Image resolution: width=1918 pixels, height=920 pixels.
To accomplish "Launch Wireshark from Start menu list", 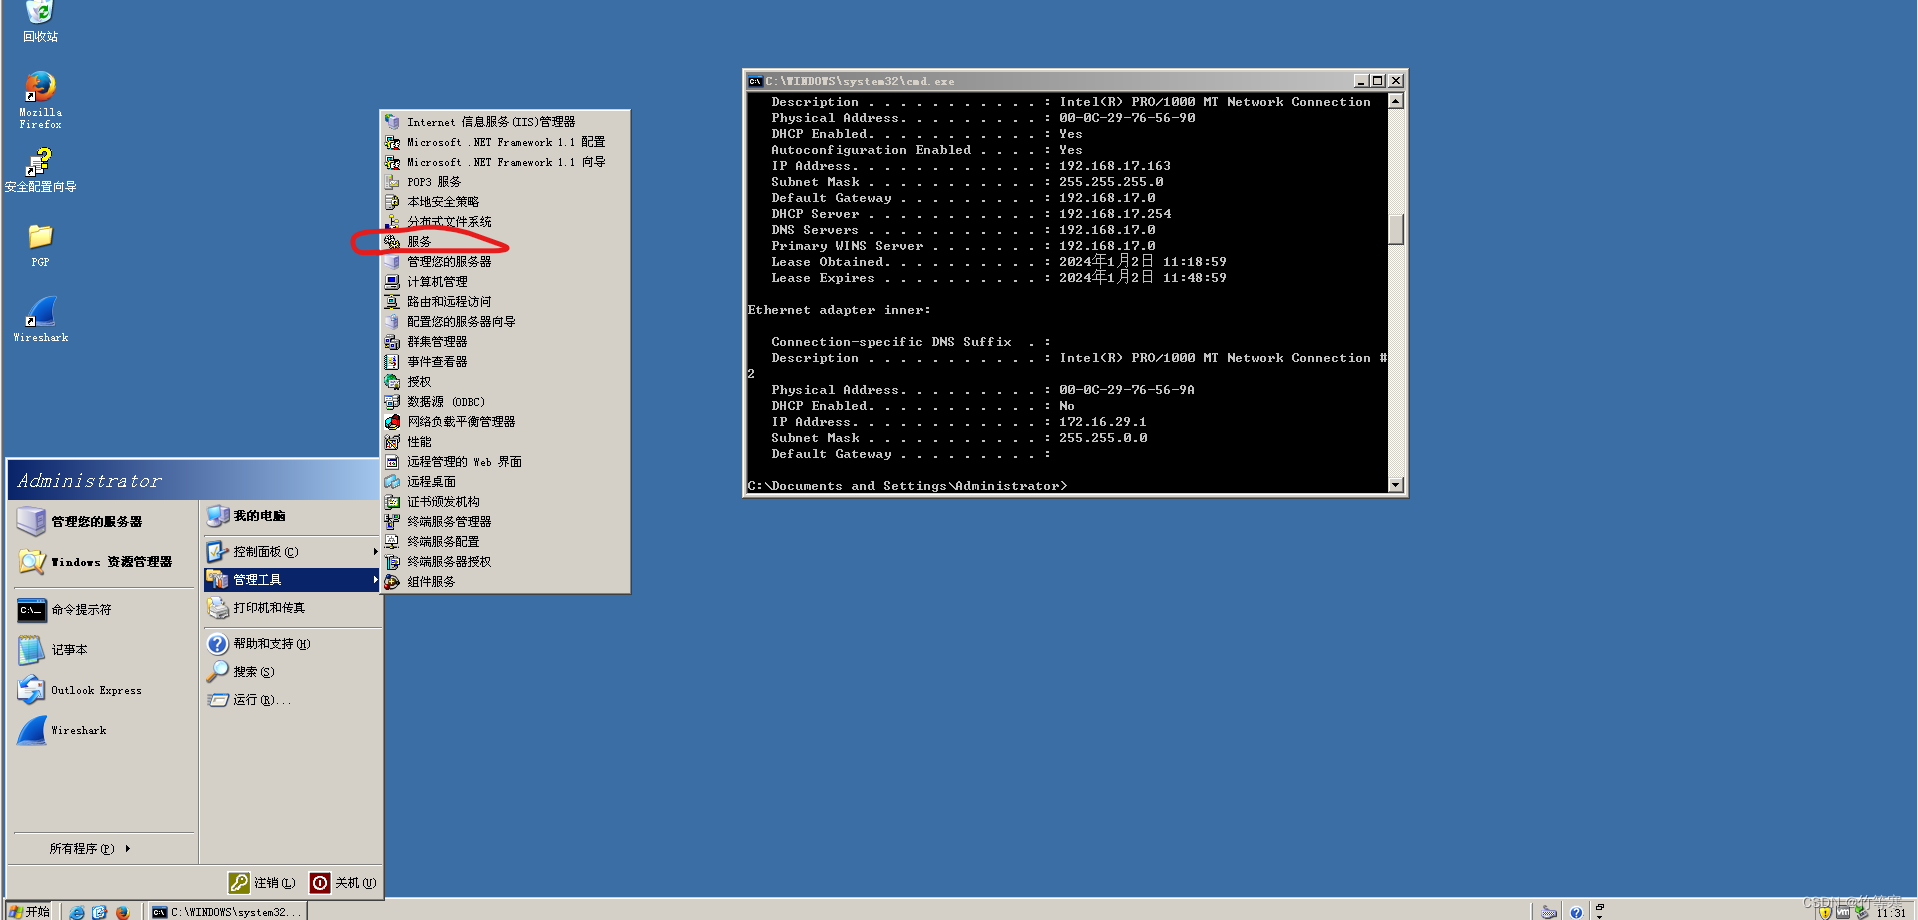I will (x=104, y=730).
